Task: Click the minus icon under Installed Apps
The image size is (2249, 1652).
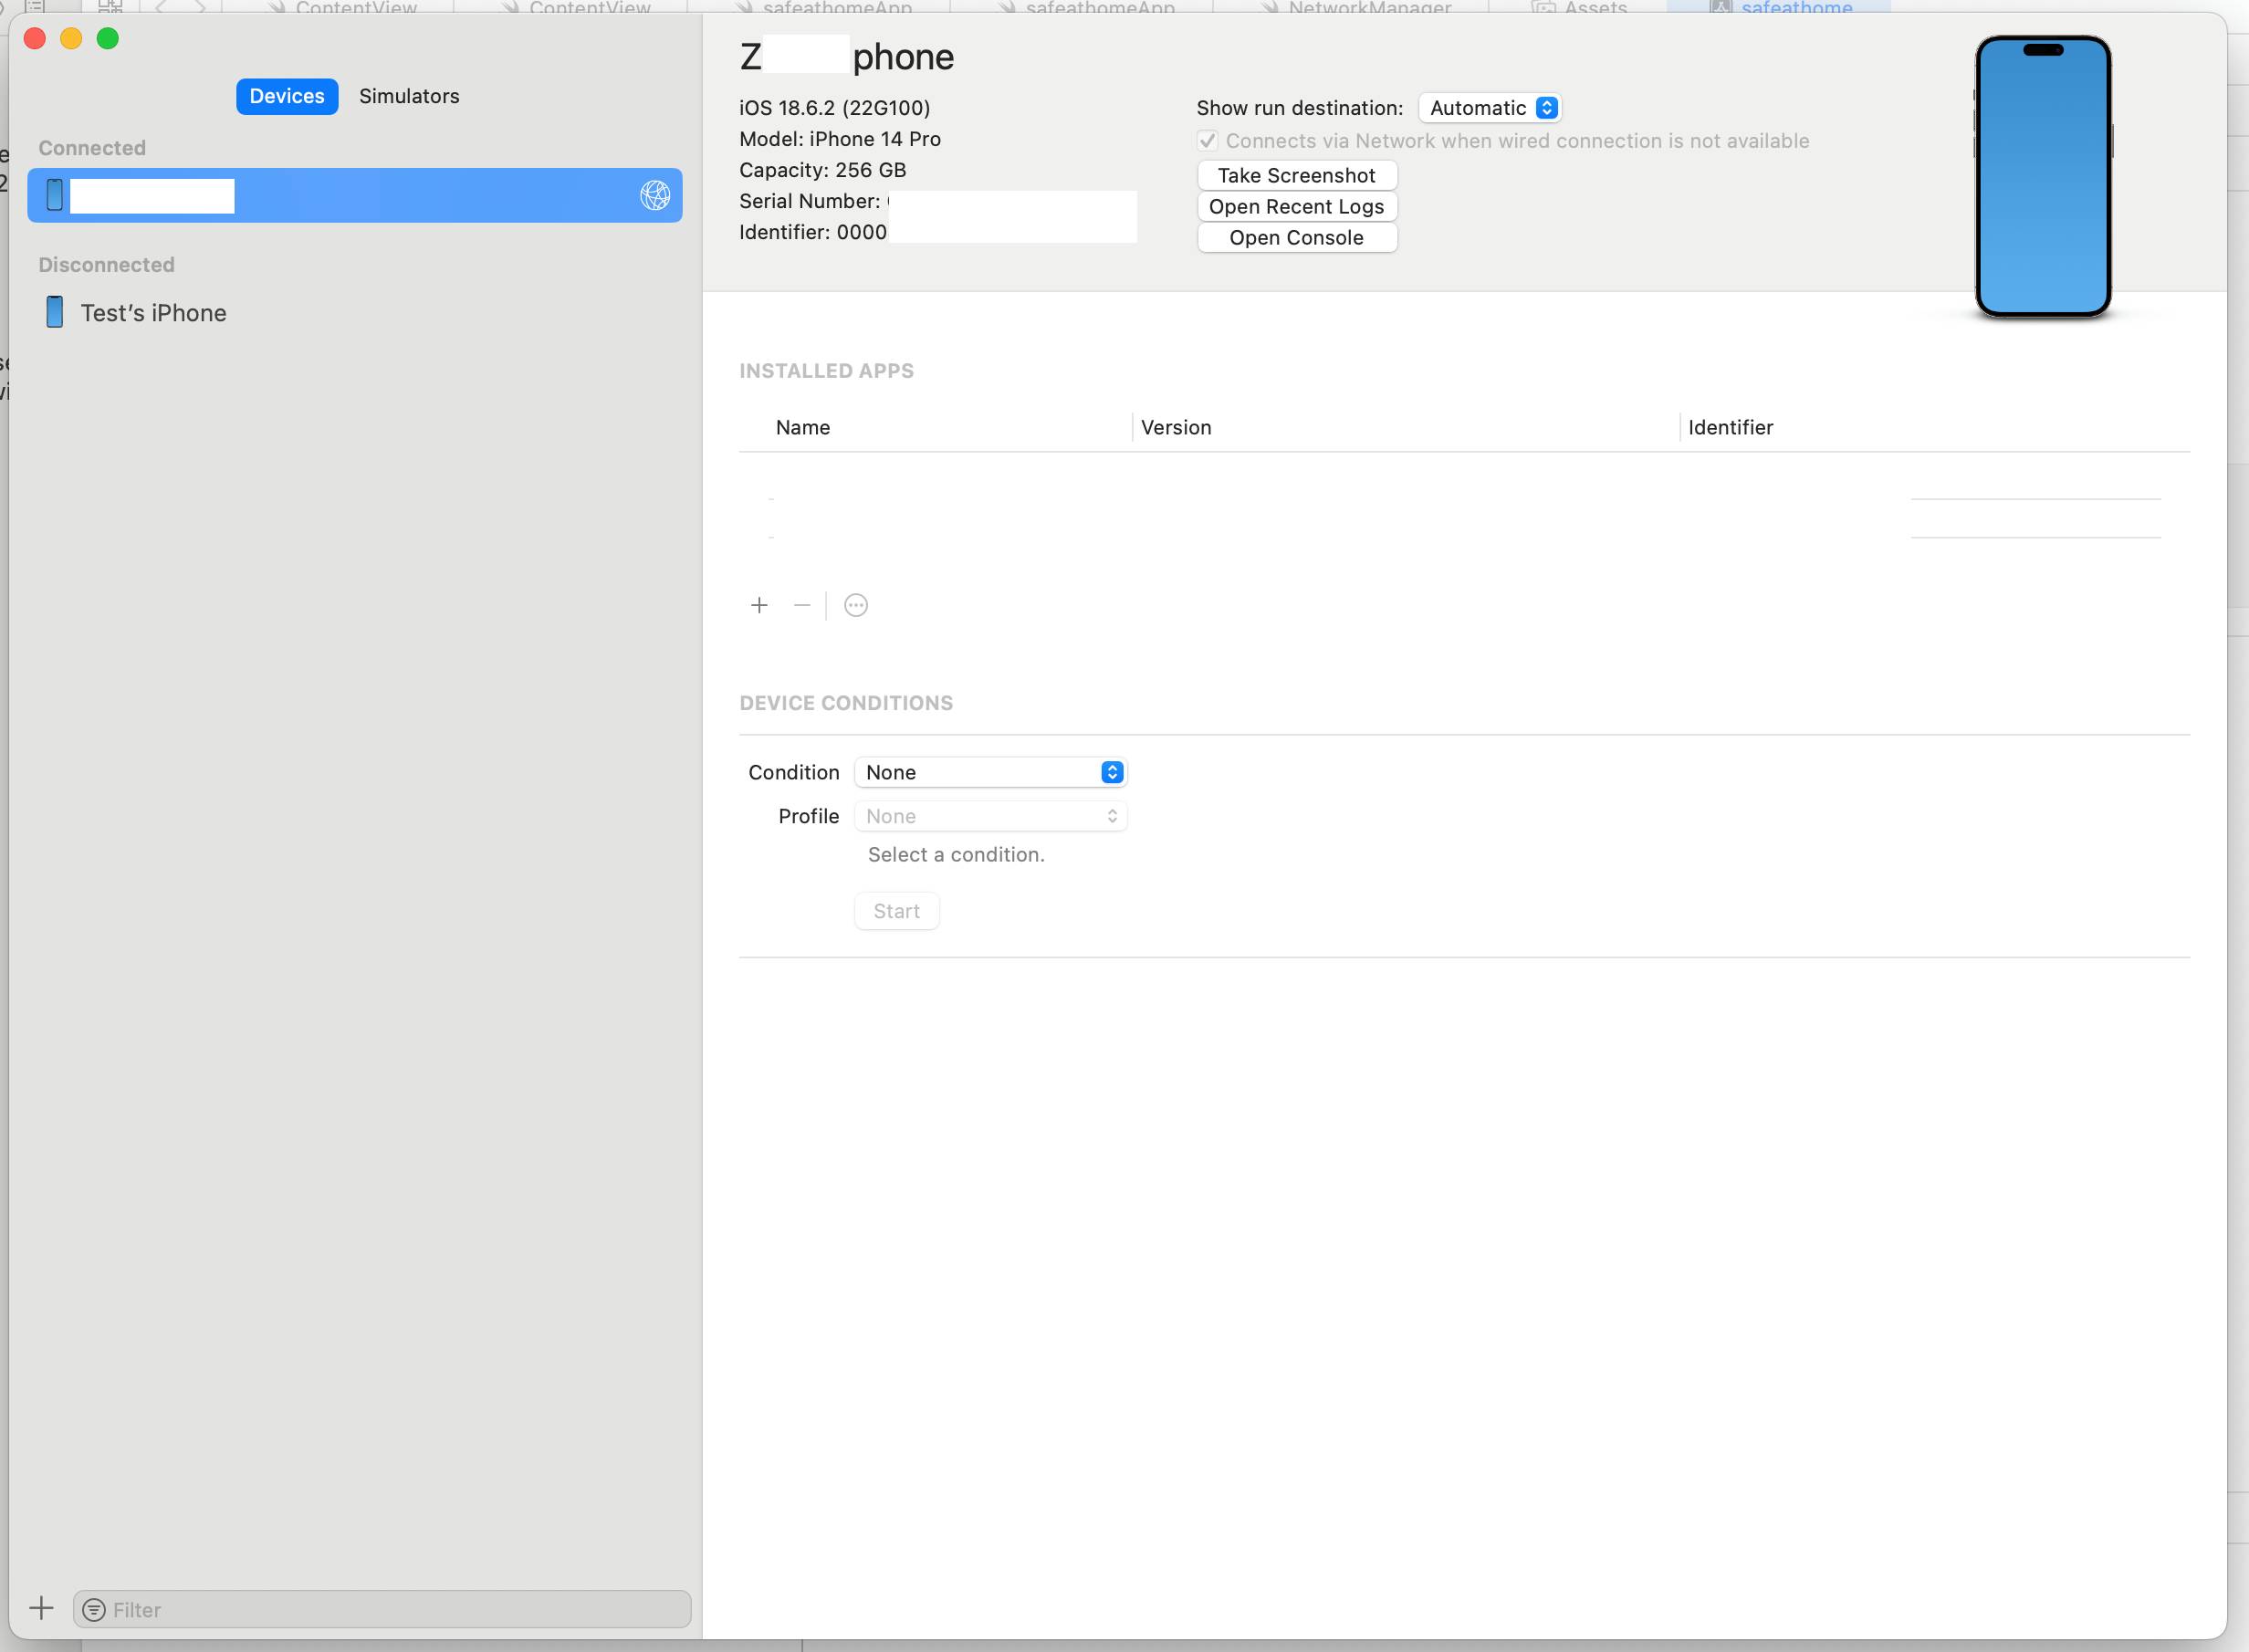Action: (x=802, y=605)
